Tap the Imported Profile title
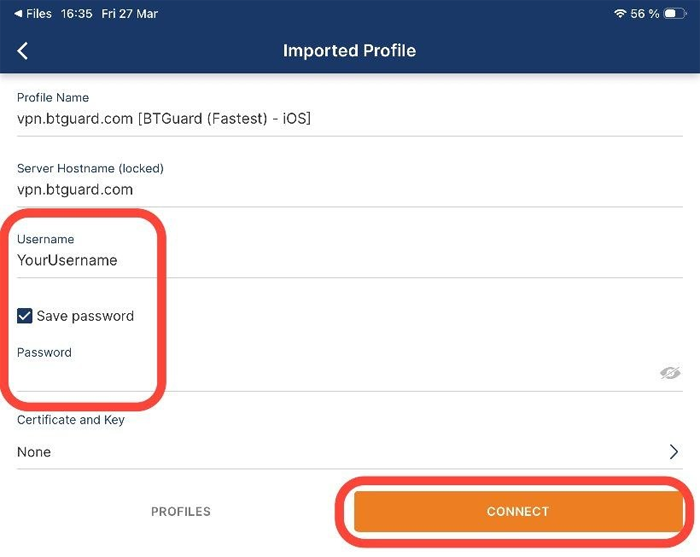The image size is (700, 557). click(x=349, y=51)
